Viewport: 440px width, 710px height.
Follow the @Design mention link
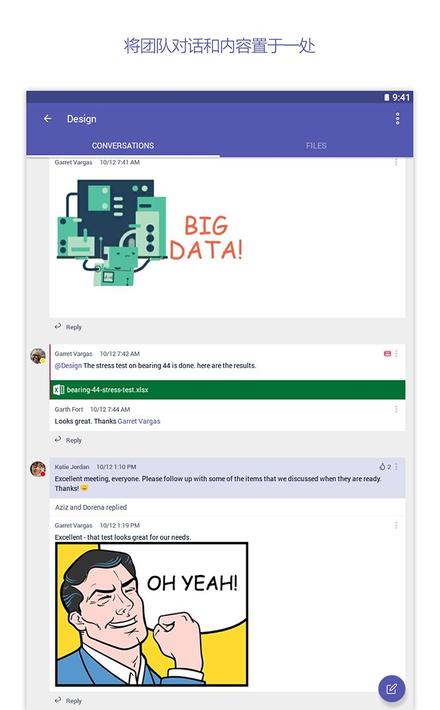68,365
